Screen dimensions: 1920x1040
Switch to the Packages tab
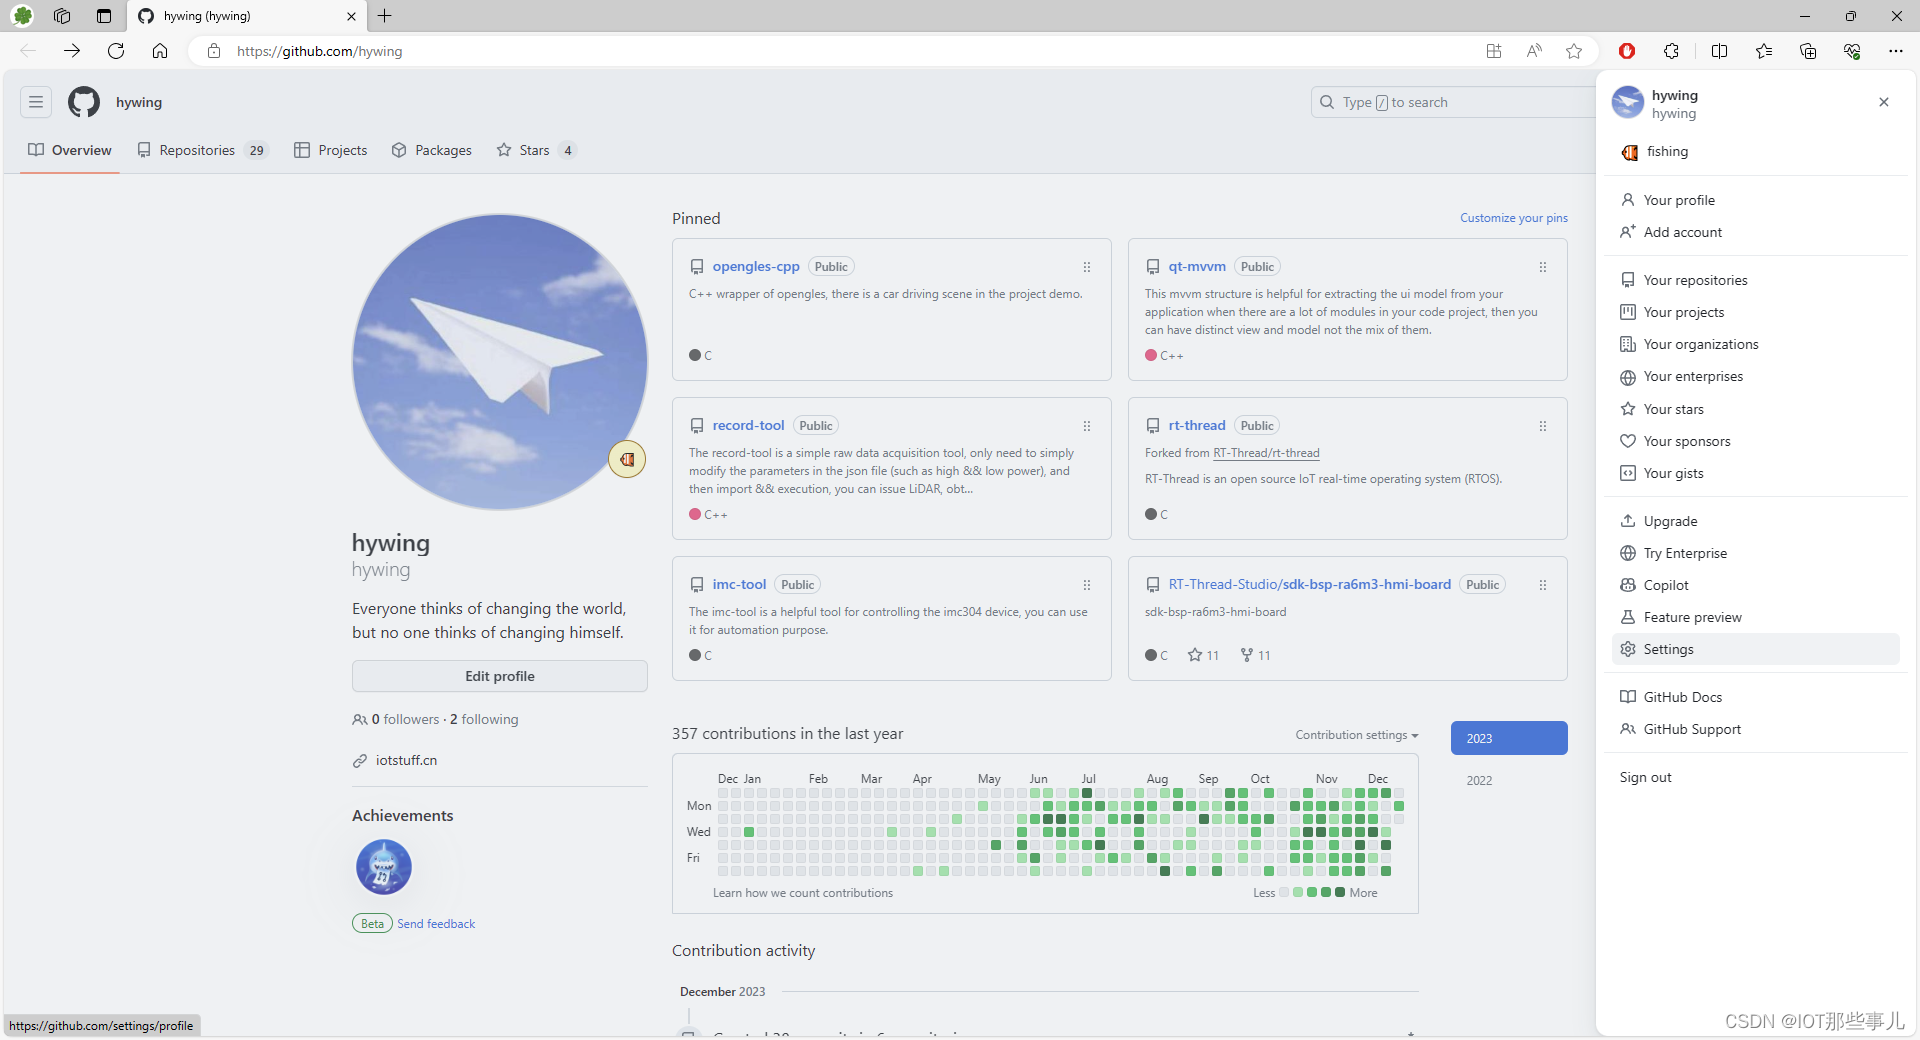[x=443, y=150]
